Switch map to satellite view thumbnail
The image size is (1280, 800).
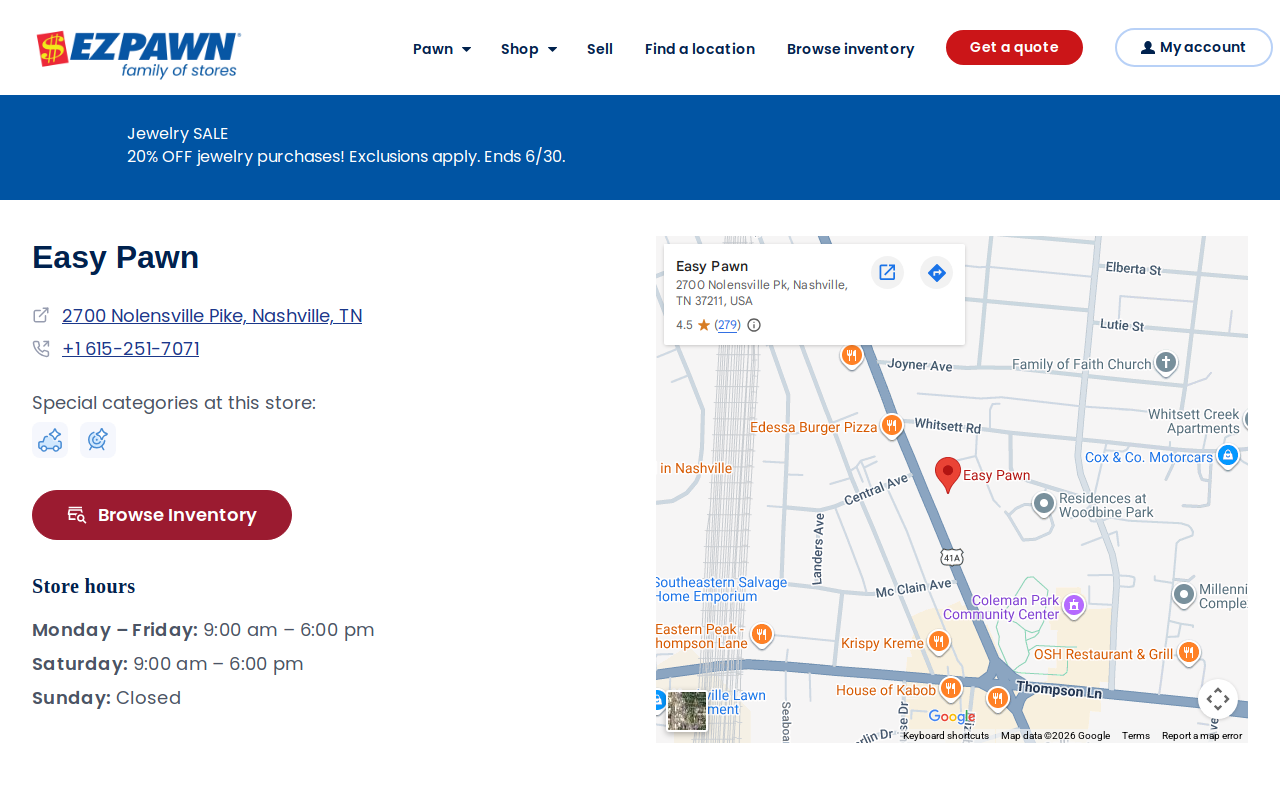pyautogui.click(x=687, y=711)
